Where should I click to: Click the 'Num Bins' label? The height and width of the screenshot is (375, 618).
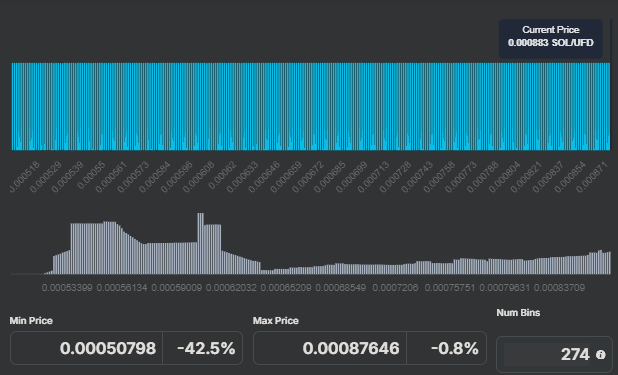coord(518,313)
